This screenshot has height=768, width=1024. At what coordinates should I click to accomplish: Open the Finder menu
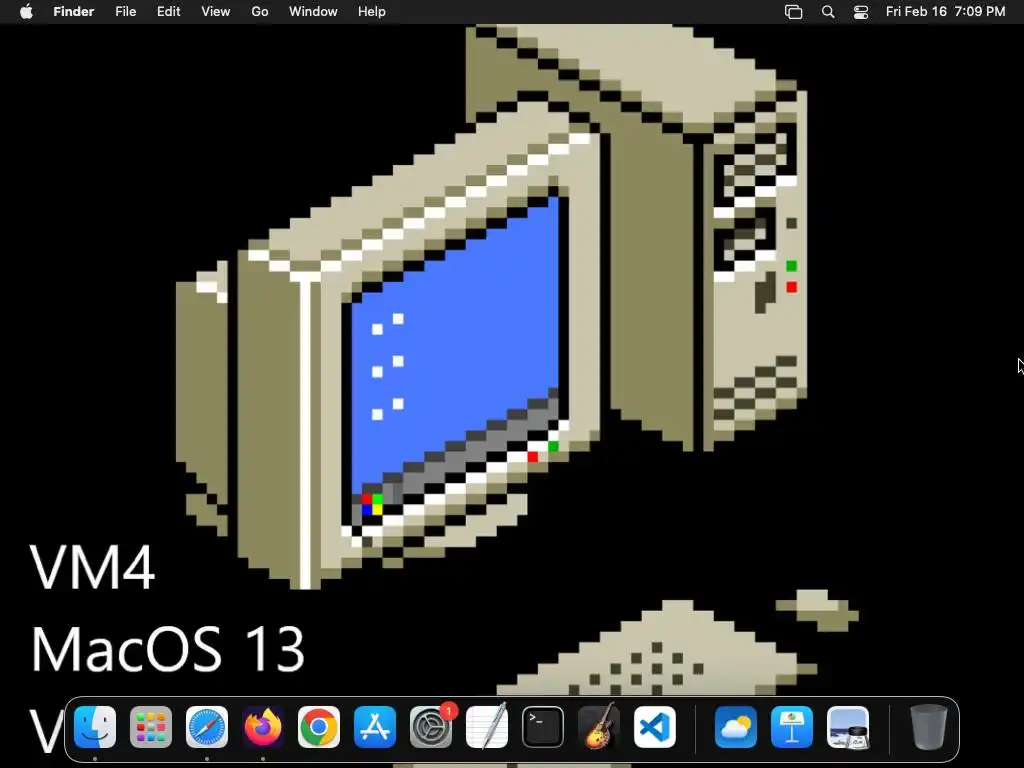pos(74,12)
